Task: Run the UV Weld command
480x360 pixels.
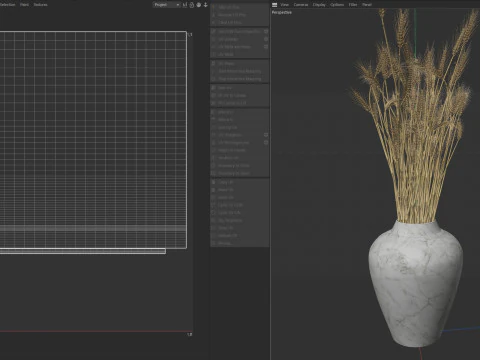Action: pos(240,54)
